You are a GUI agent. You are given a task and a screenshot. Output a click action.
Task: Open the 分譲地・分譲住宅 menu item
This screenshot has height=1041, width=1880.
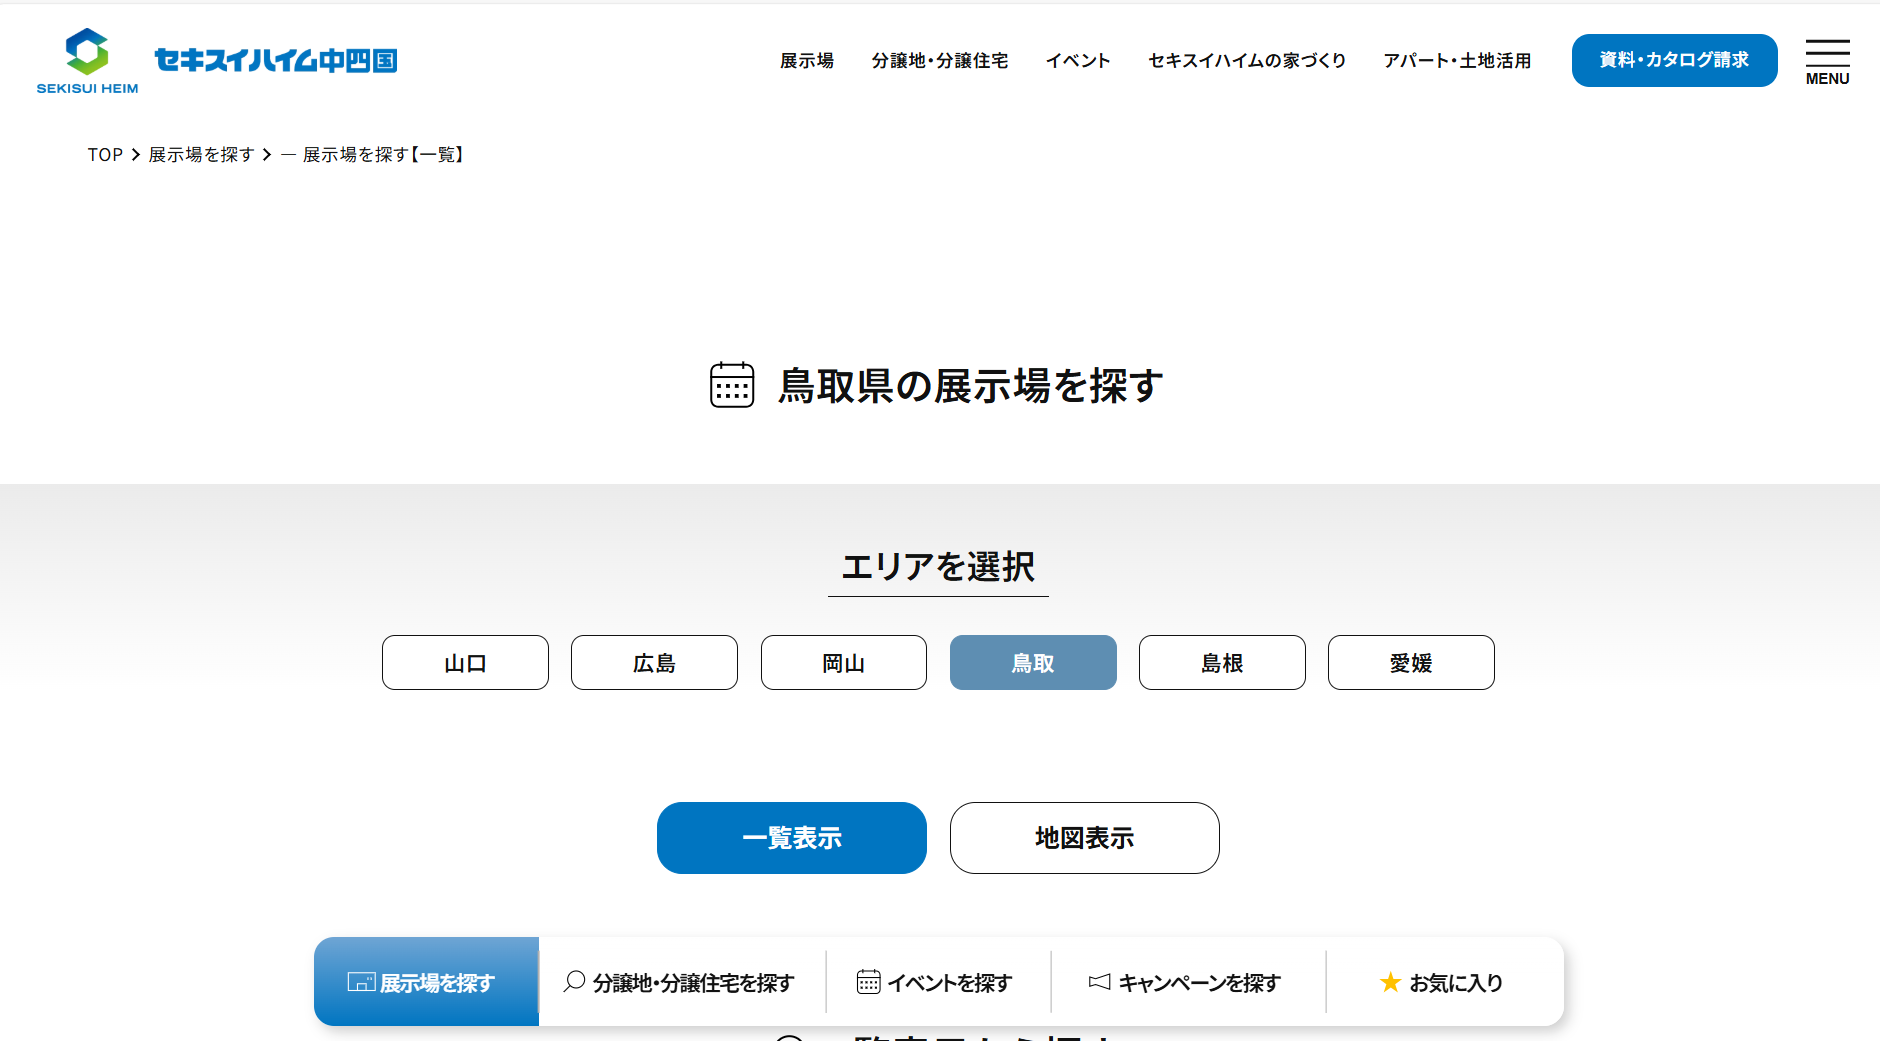[939, 61]
